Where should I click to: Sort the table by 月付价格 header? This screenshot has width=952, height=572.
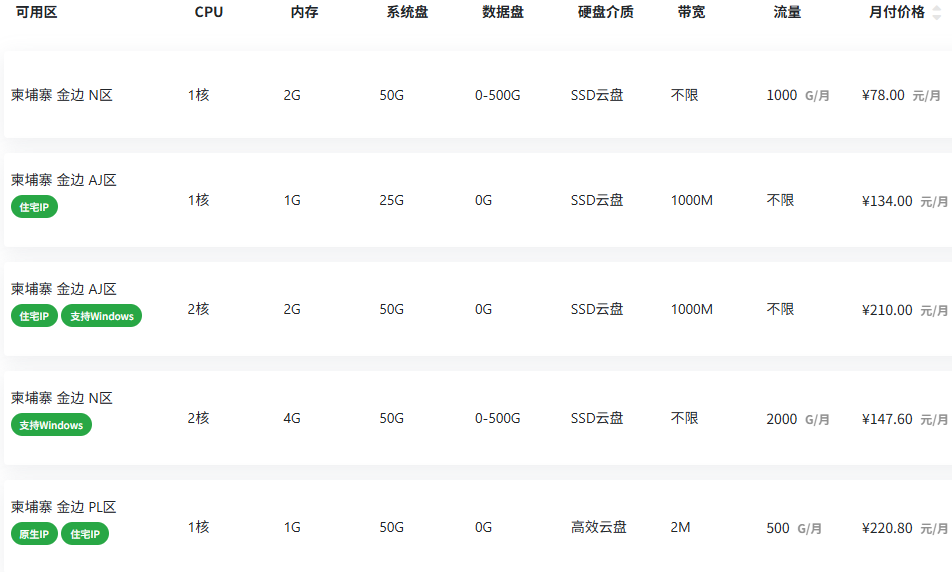[x=897, y=13]
